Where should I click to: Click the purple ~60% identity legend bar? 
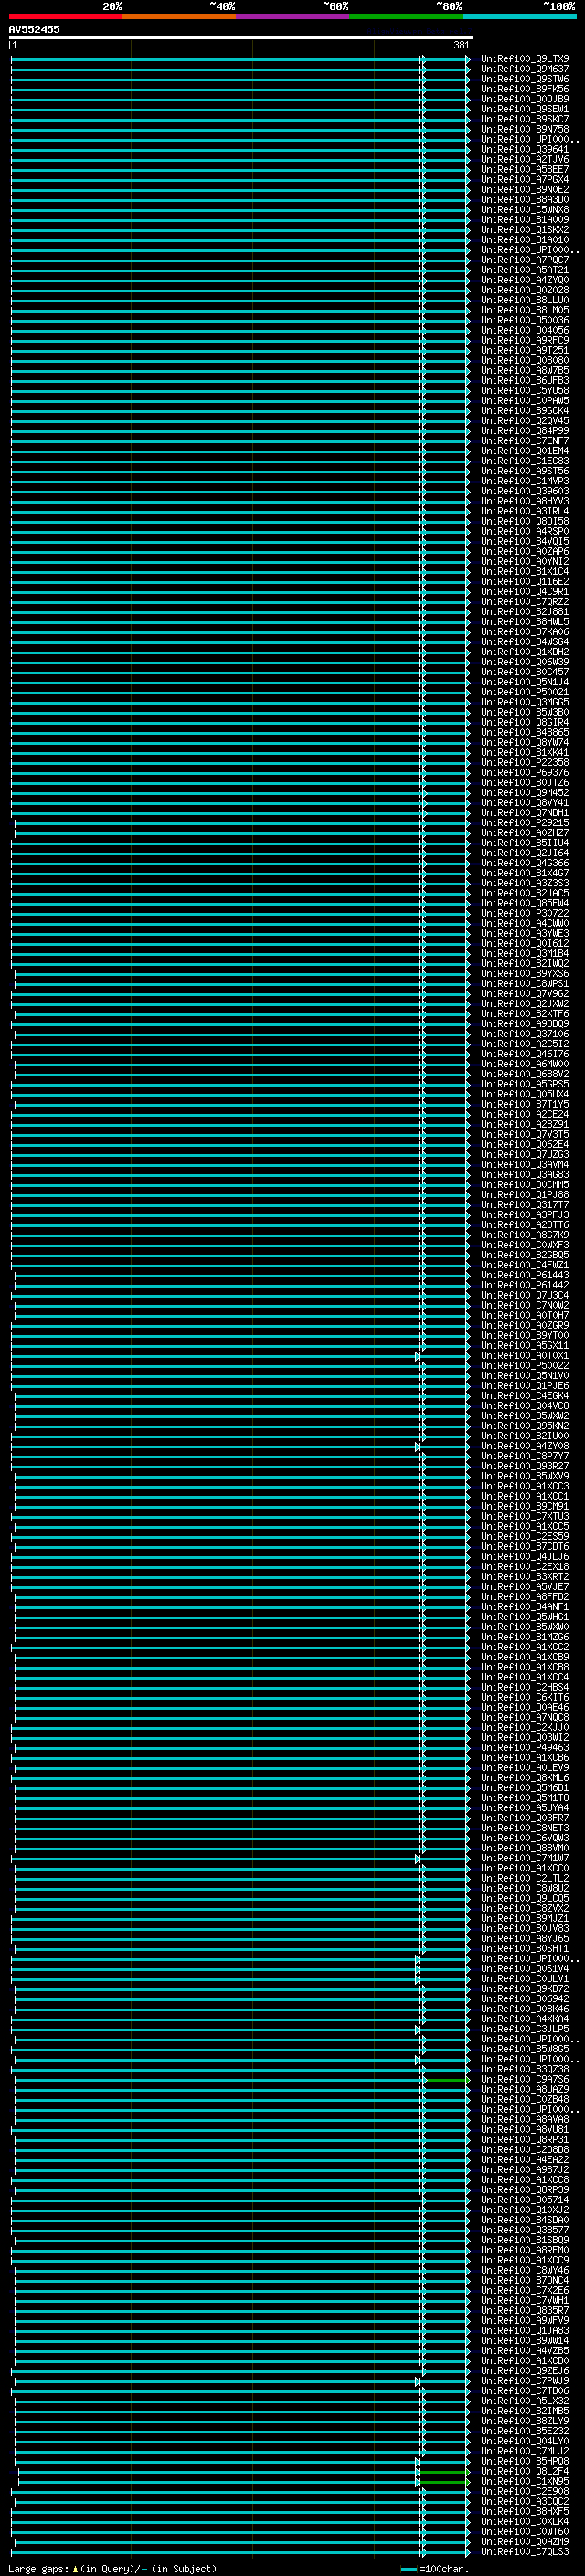tap(292, 16)
